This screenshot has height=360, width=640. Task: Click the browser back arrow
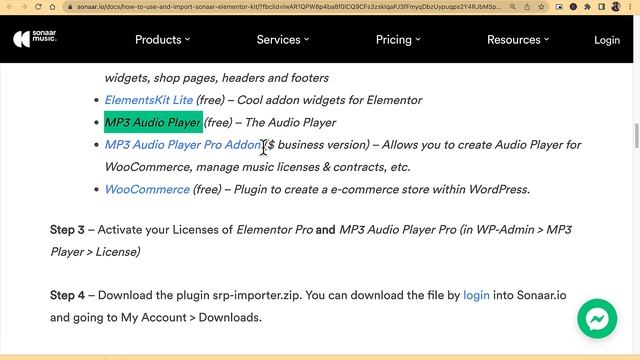pyautogui.click(x=10, y=7)
